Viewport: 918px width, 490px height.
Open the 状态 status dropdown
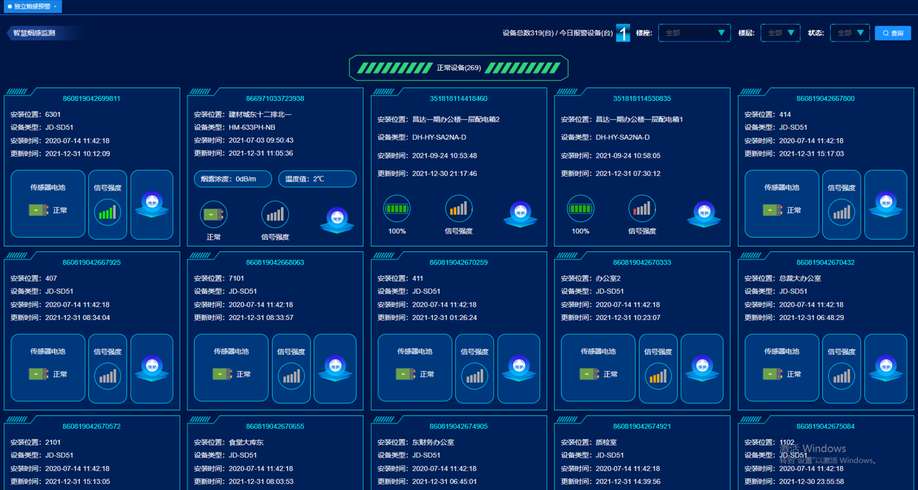point(849,33)
